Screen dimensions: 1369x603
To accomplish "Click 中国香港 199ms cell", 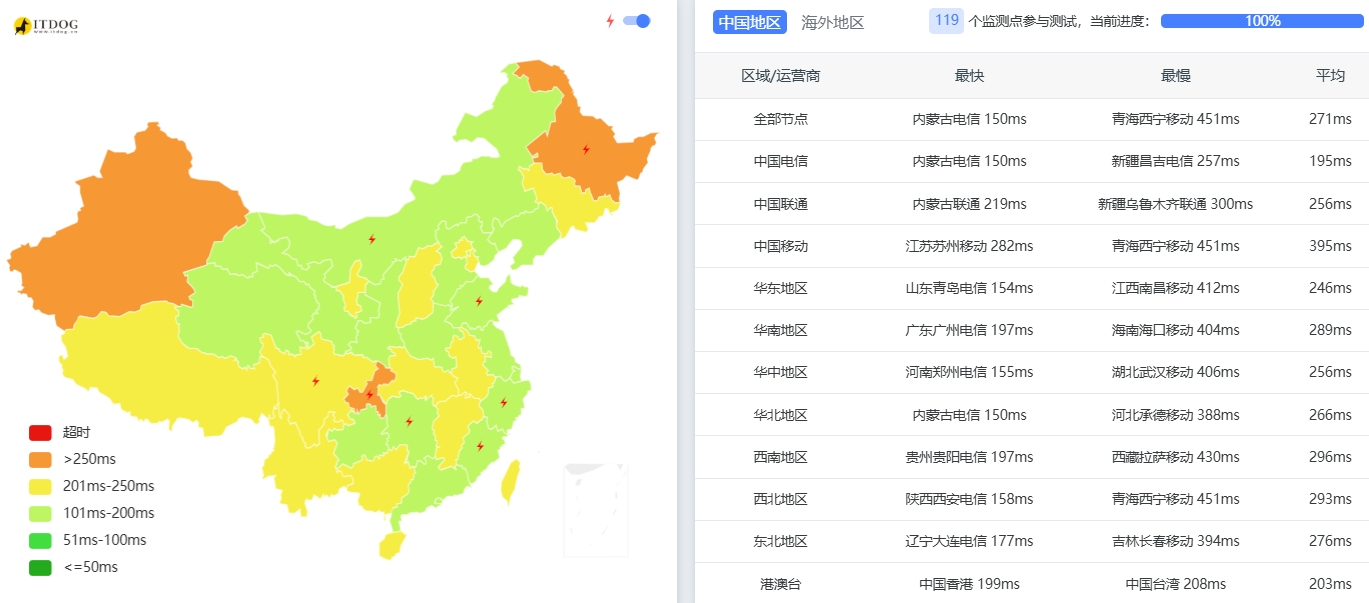I will [x=969, y=584].
